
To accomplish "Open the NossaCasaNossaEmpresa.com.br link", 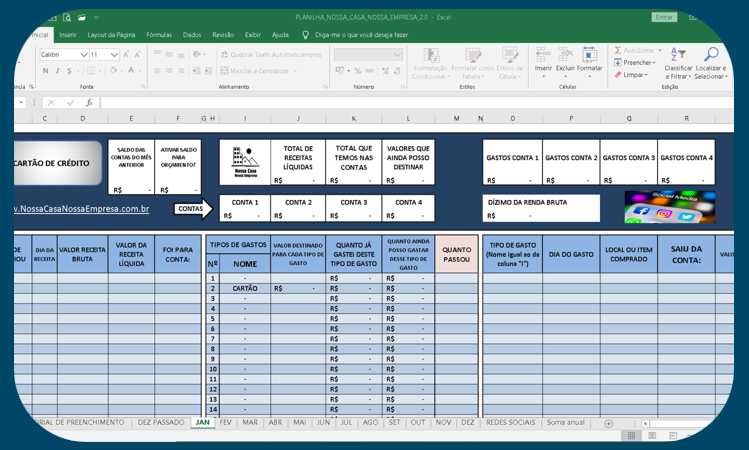I will click(x=82, y=209).
